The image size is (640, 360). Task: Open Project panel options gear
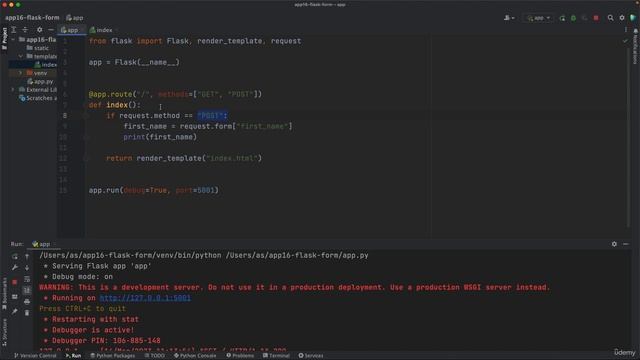39,30
